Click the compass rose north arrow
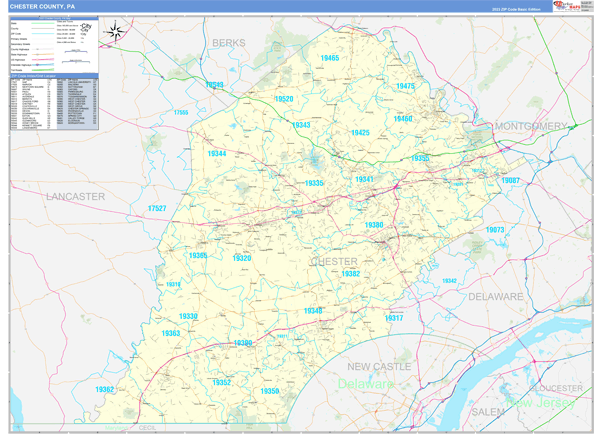The height and width of the screenshot is (434, 600). (x=117, y=31)
